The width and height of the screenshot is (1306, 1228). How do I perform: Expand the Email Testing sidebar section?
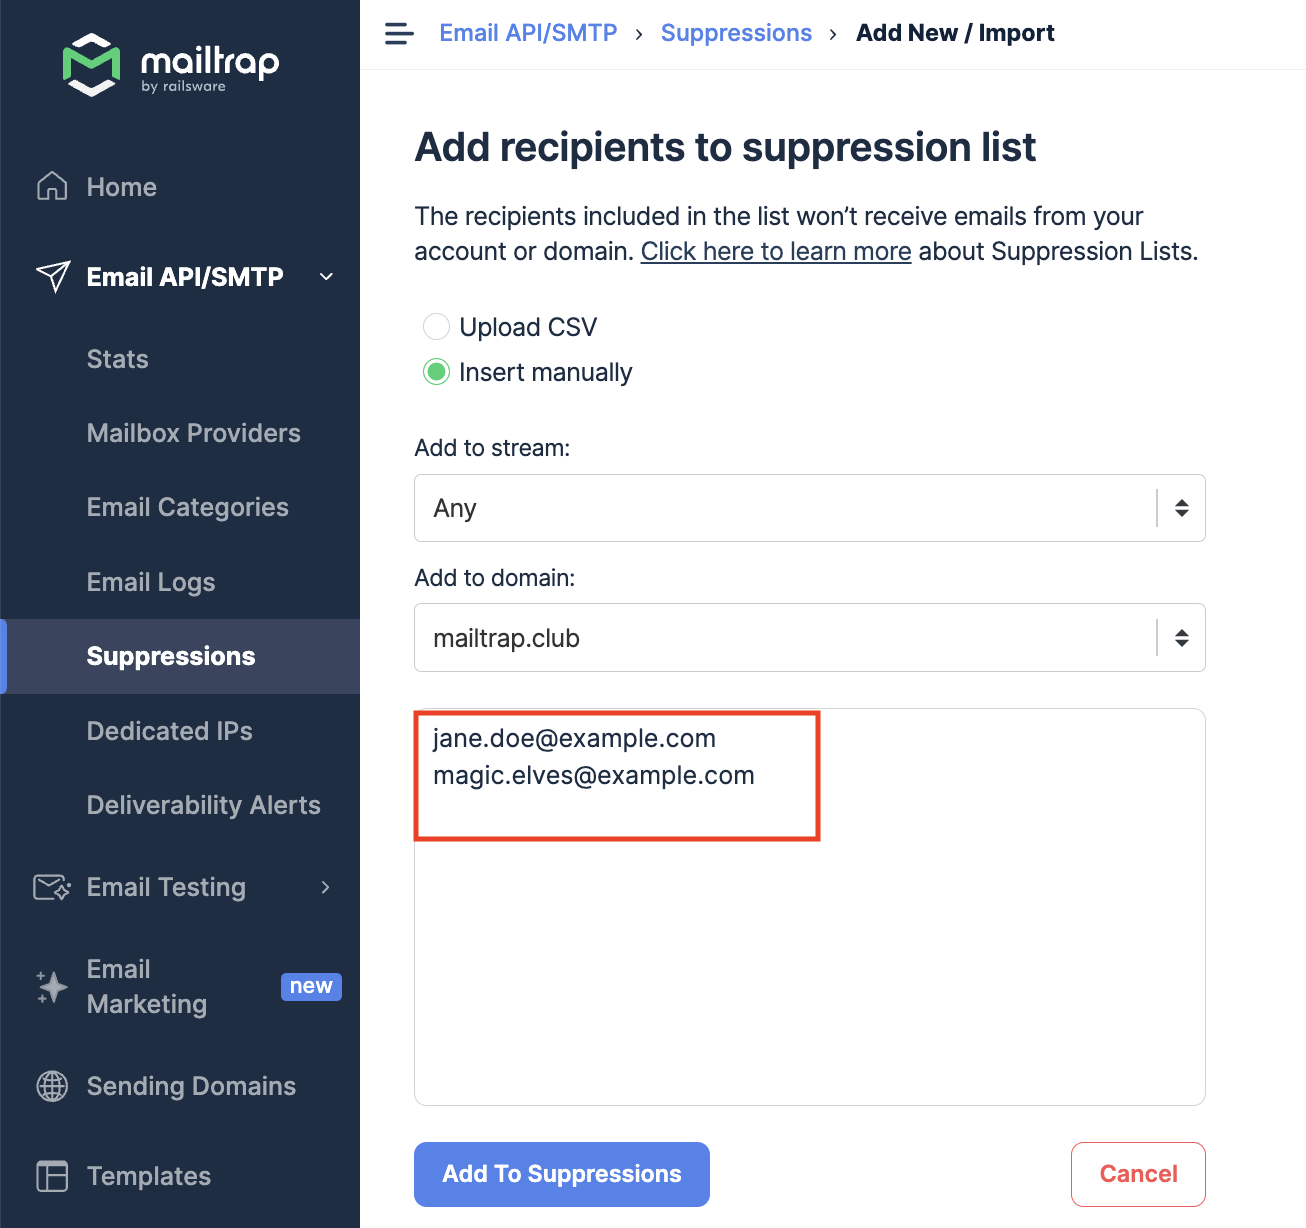[325, 887]
